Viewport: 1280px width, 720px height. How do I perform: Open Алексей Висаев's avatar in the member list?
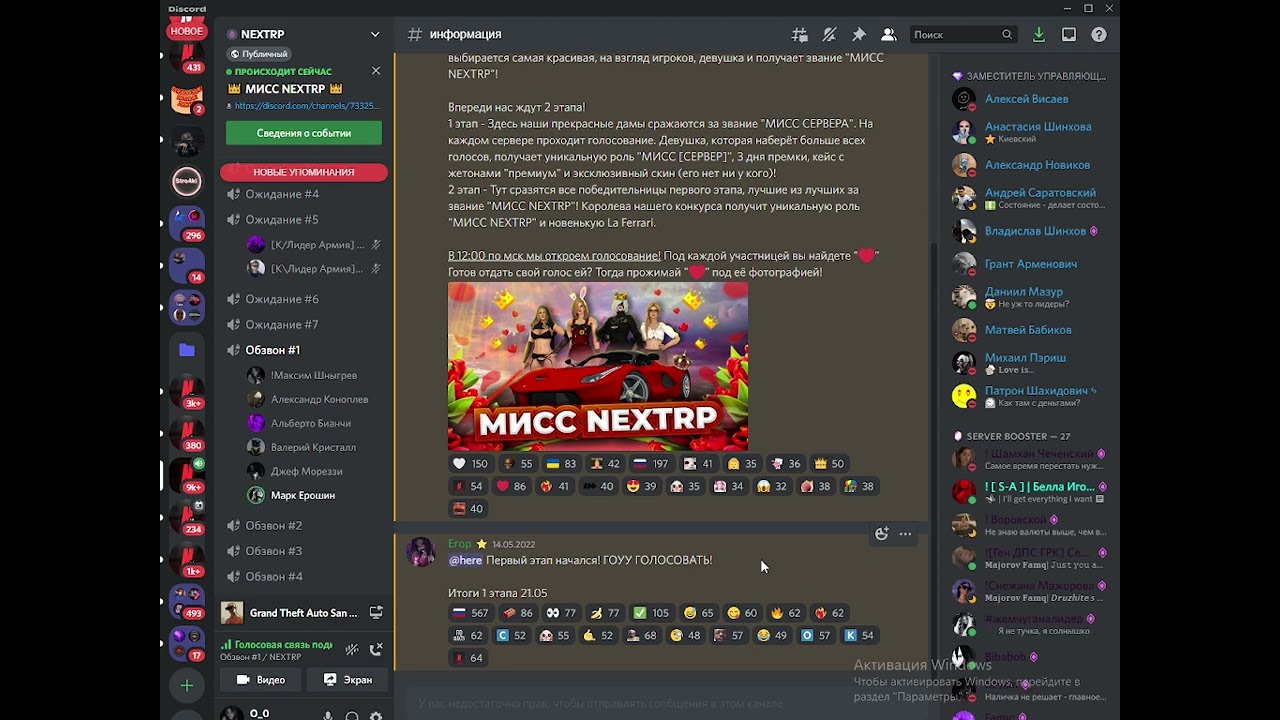pos(964,99)
